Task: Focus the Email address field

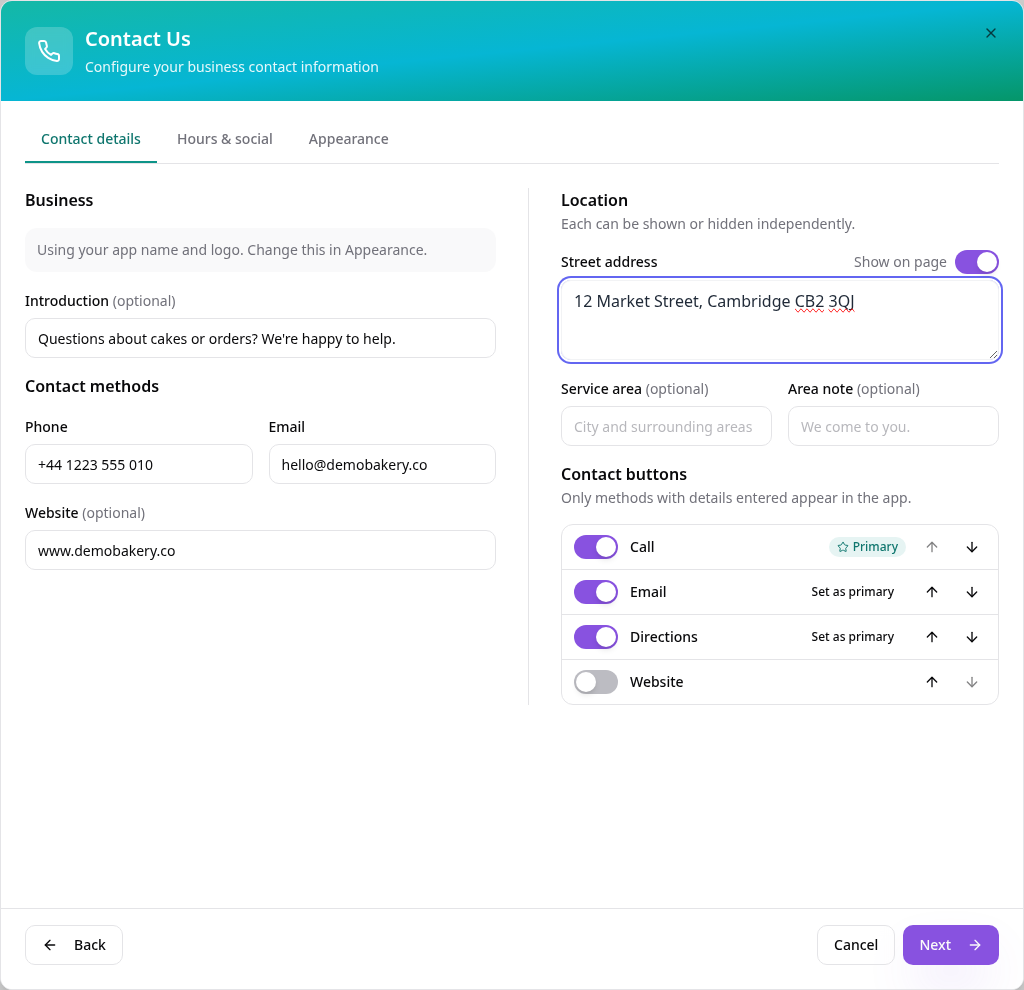Action: [x=382, y=464]
